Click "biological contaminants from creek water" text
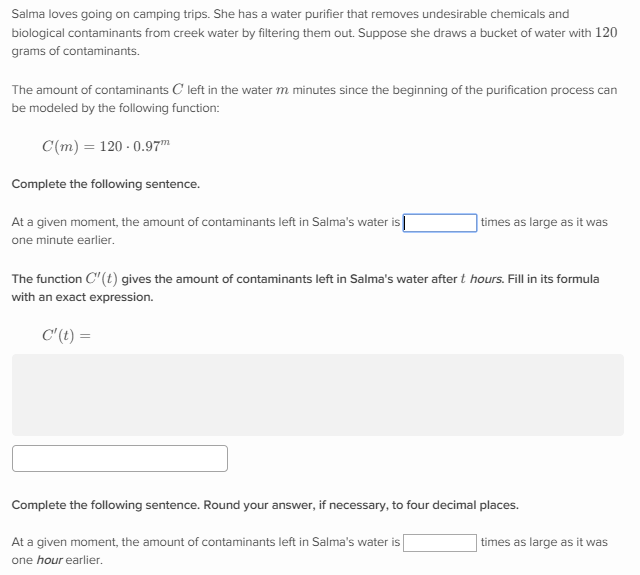This screenshot has height=575, width=640. pyautogui.click(x=130, y=32)
